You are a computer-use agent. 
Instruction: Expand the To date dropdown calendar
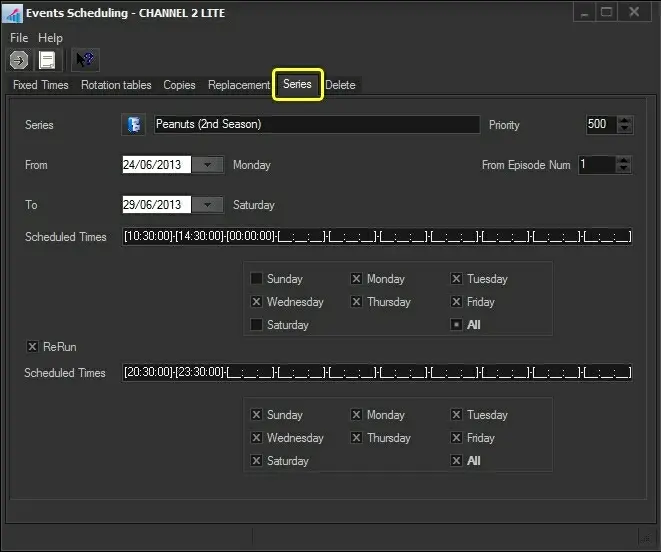207,205
